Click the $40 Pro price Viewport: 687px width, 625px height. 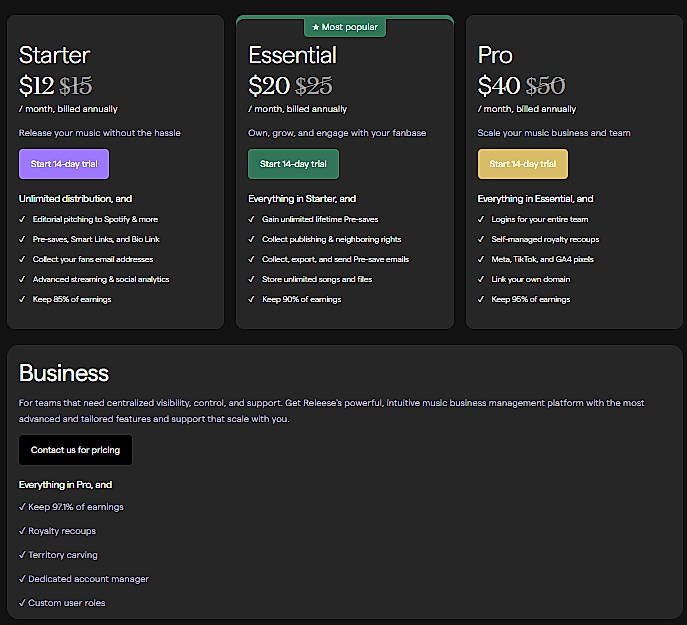[x=499, y=85]
